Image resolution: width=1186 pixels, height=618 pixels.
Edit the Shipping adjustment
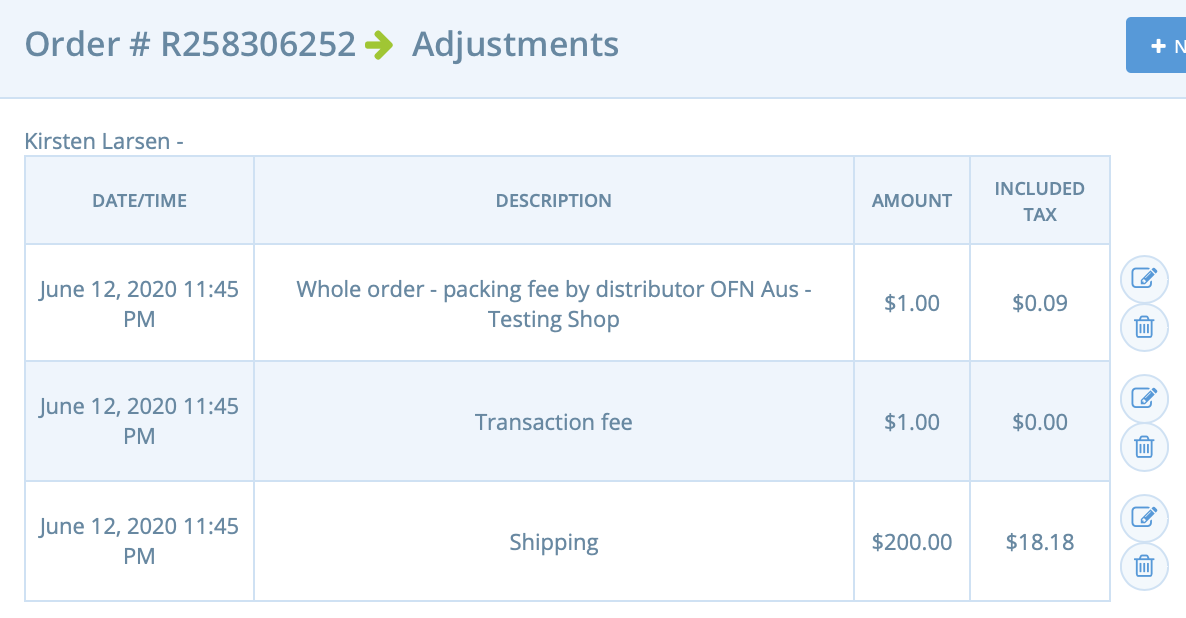tap(1144, 517)
